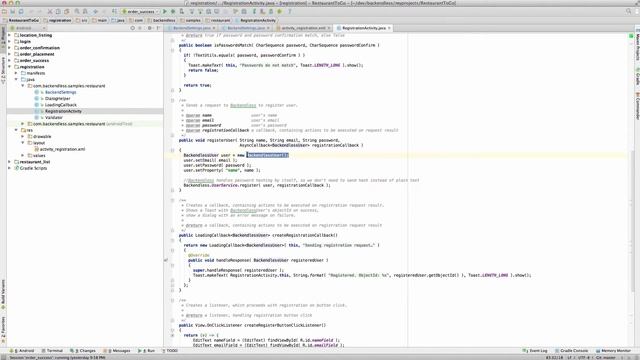Screen dimensions: 640x360
Task: Click the highlighted BackendlessUser() constructor text
Action: pos(268,155)
